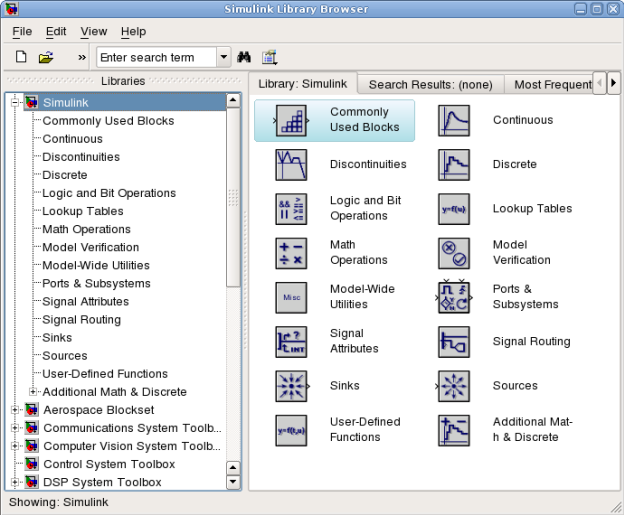Open the Discontinuities library block icon
Image resolution: width=624 pixels, height=515 pixels.
pyautogui.click(x=291, y=165)
